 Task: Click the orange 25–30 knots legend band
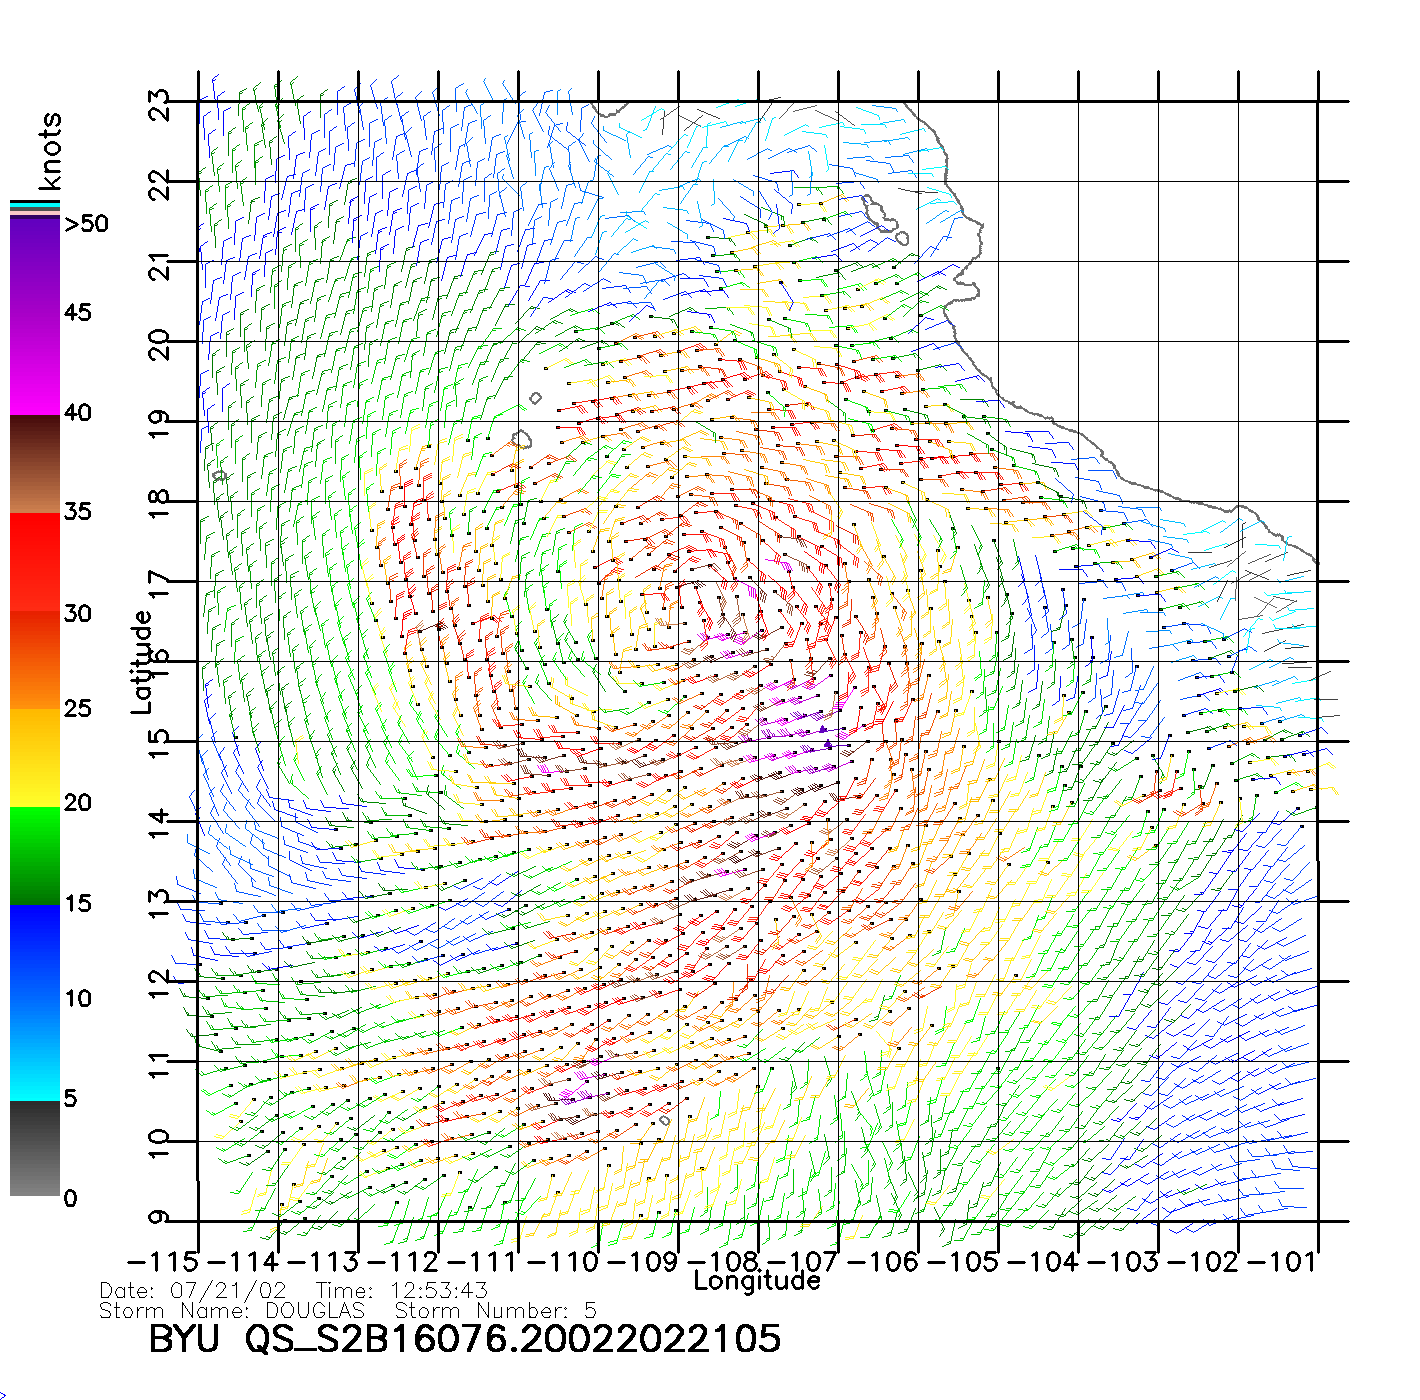tap(35, 660)
